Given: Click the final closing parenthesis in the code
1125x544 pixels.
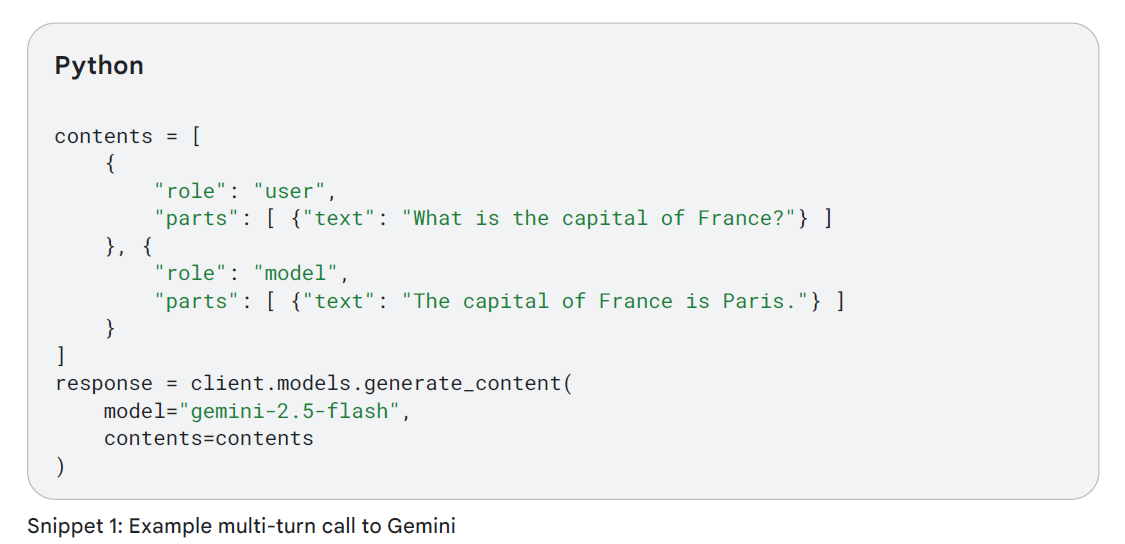Looking at the screenshot, I should click(61, 466).
